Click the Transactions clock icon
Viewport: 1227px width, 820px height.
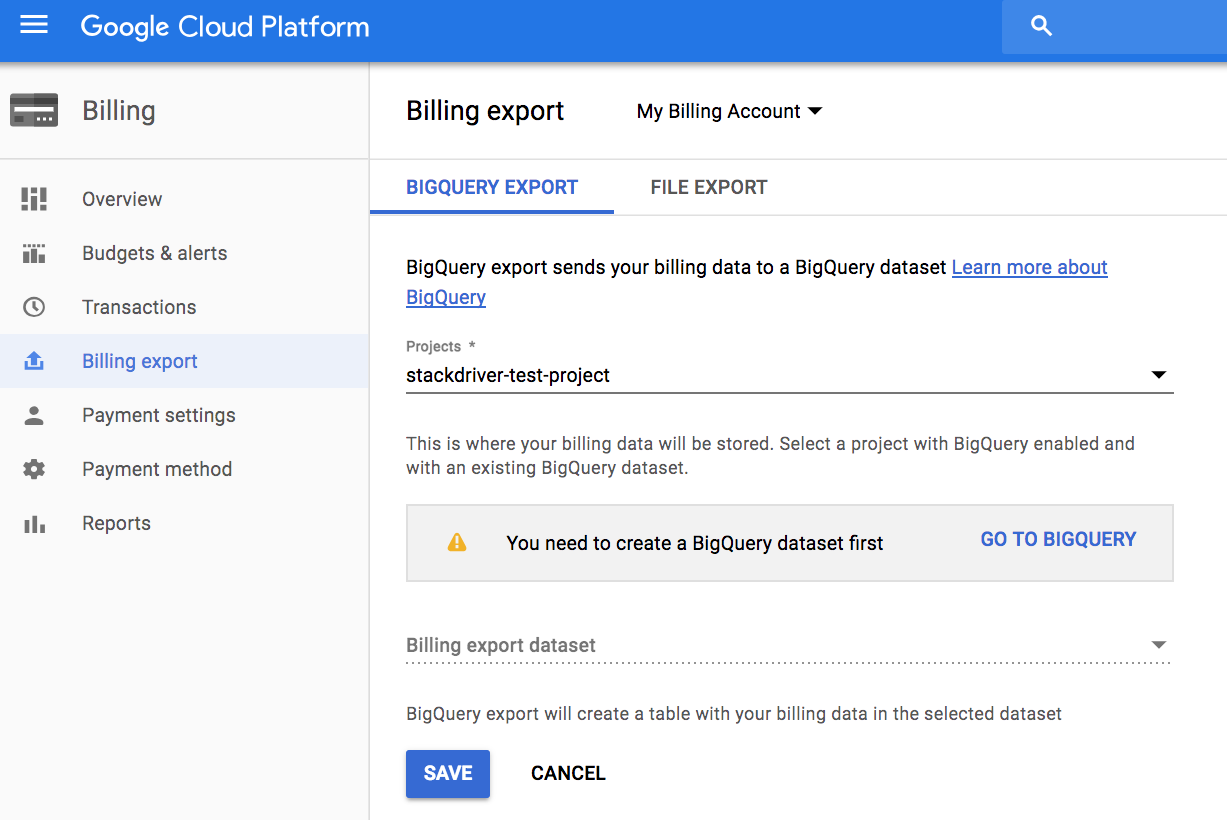(x=34, y=307)
